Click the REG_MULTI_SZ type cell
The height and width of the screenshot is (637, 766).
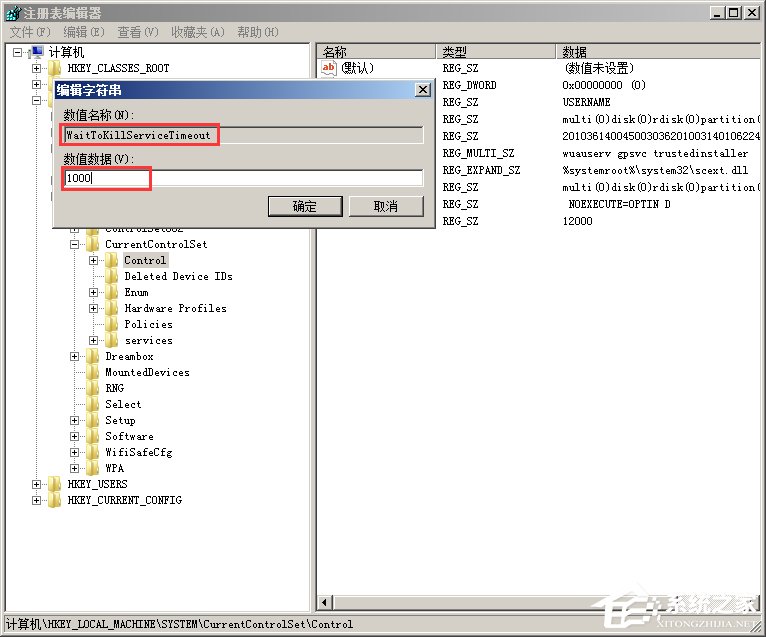(478, 153)
